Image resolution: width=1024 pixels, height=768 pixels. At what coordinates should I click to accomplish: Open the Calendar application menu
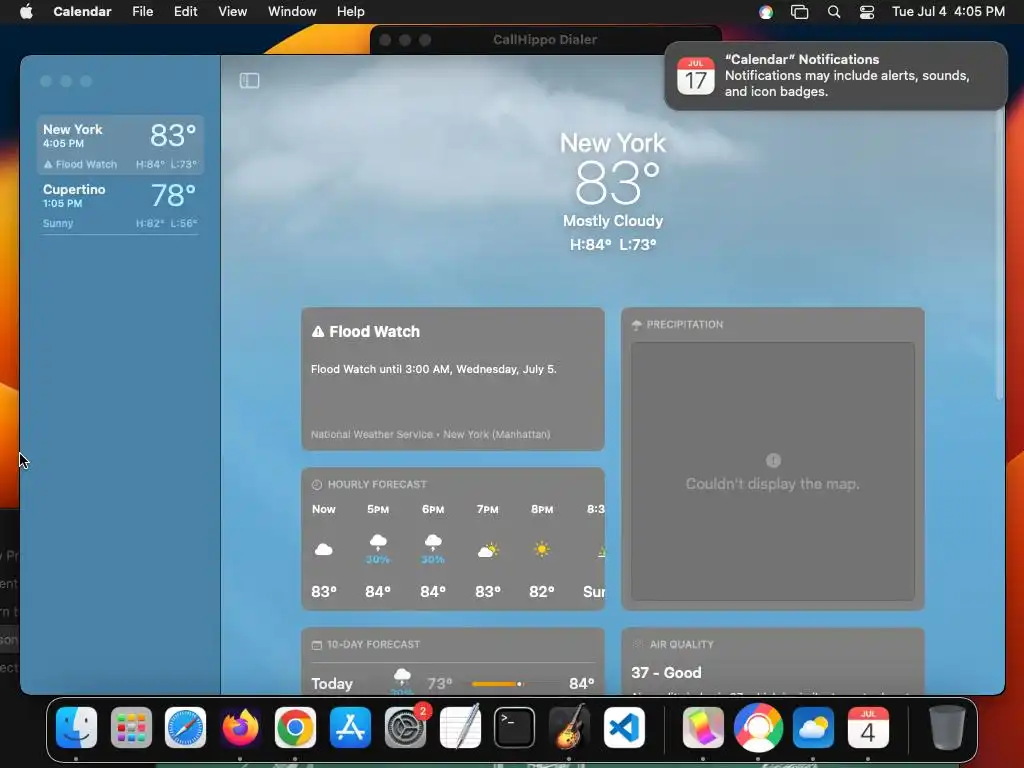point(82,12)
